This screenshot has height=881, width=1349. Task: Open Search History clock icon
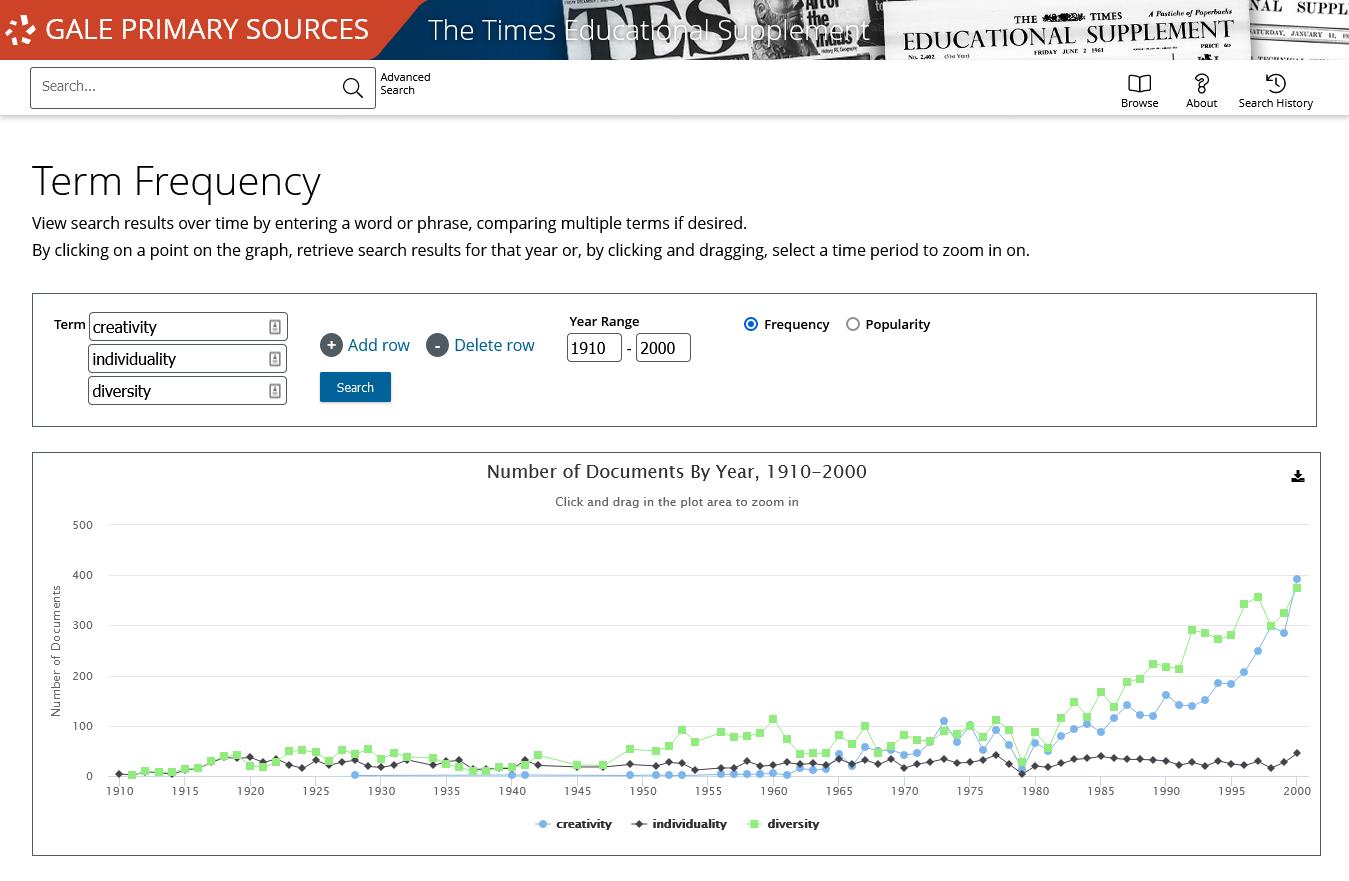coord(1275,83)
